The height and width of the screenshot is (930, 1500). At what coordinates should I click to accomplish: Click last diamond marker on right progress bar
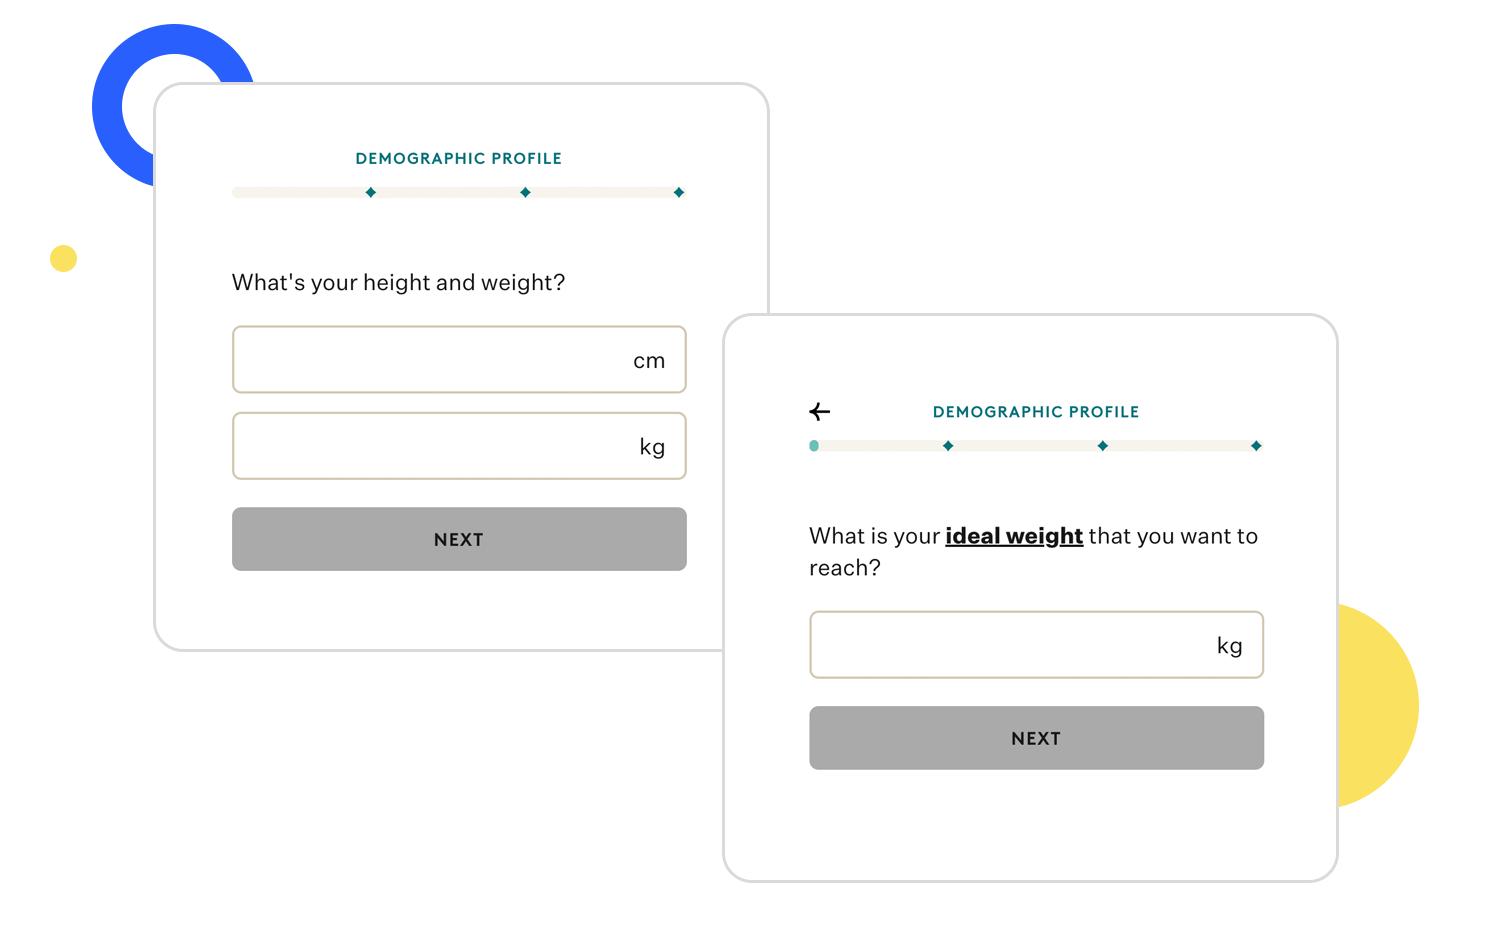(x=1256, y=446)
